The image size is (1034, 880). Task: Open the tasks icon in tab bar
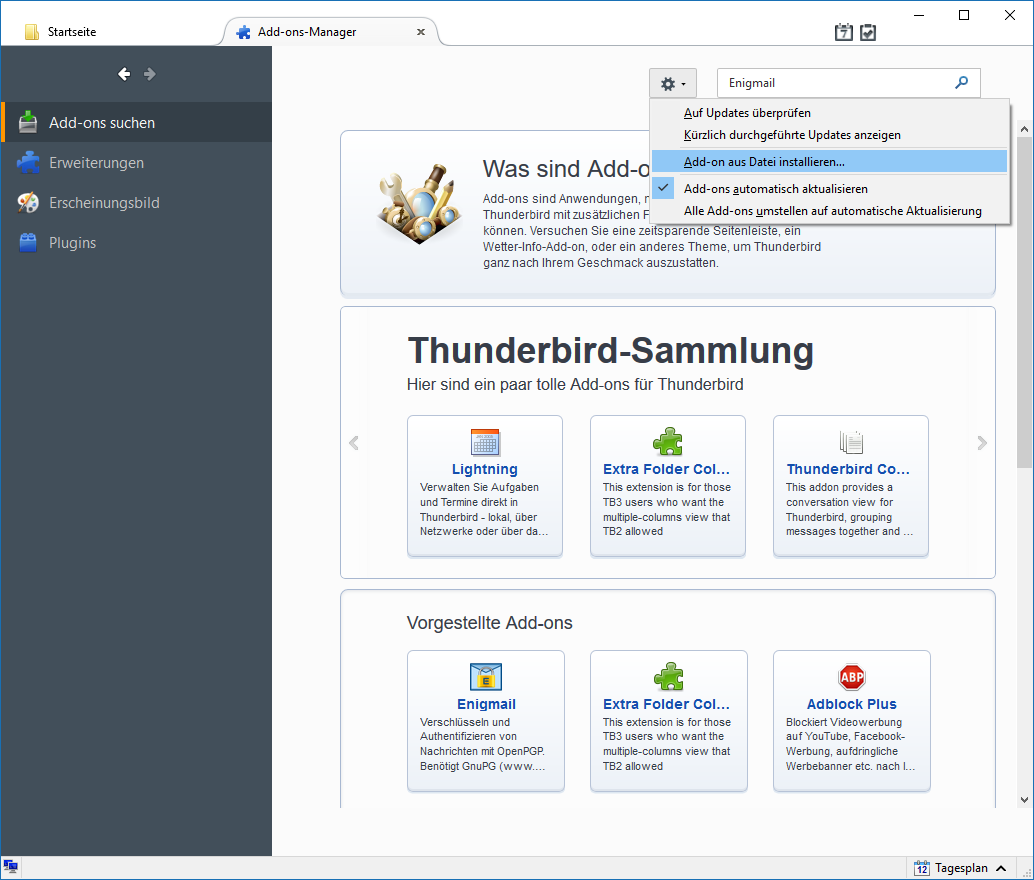(x=868, y=32)
